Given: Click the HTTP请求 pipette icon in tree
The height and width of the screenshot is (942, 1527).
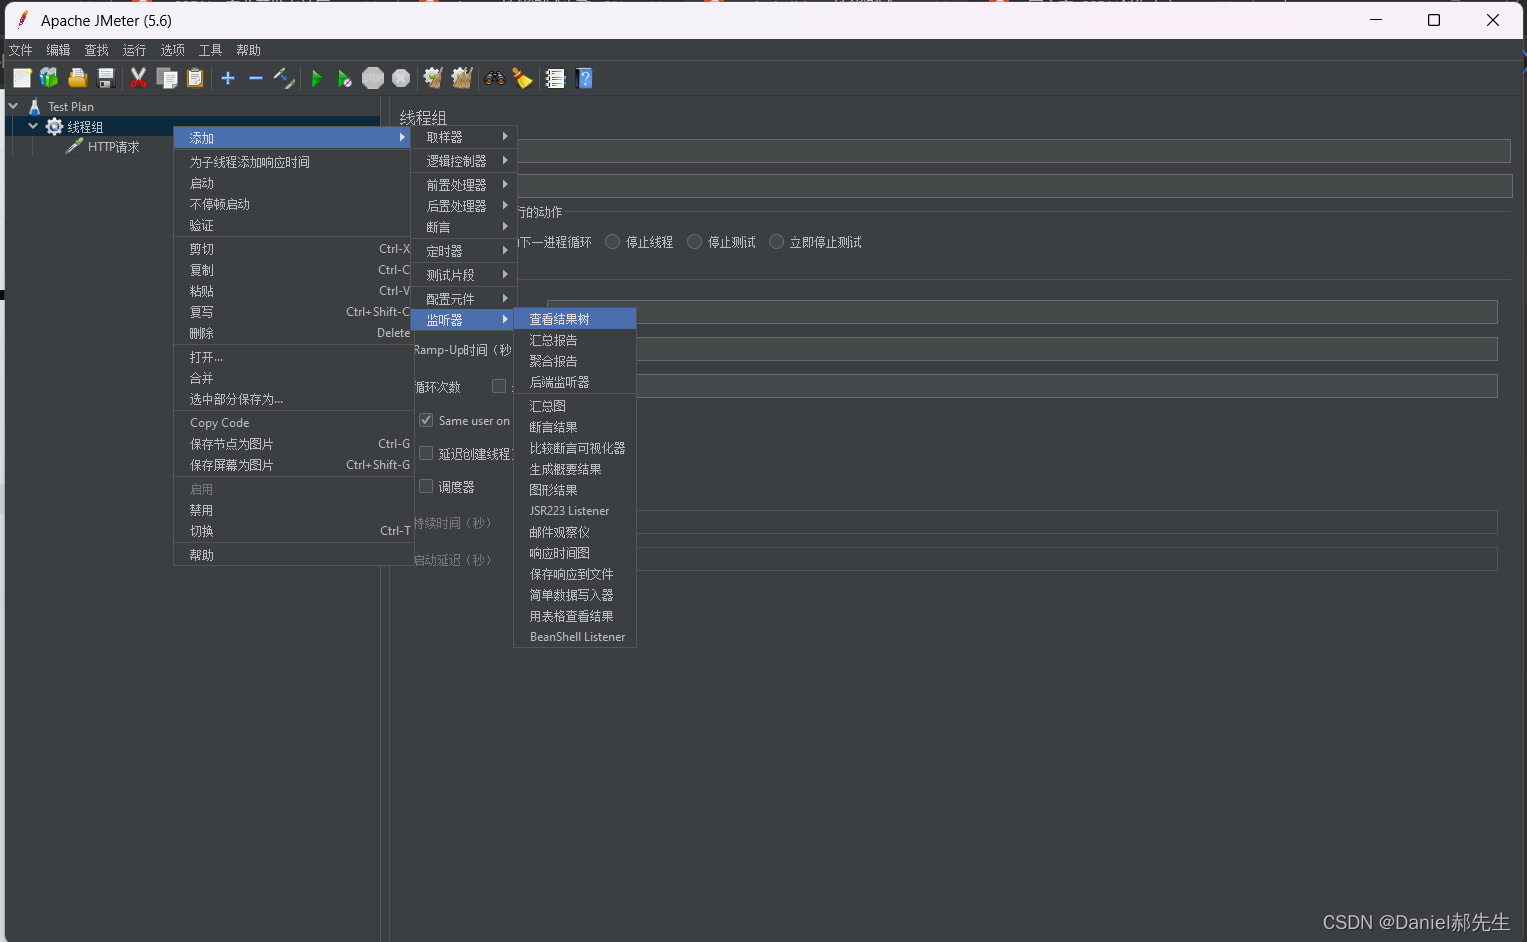Looking at the screenshot, I should pos(74,146).
